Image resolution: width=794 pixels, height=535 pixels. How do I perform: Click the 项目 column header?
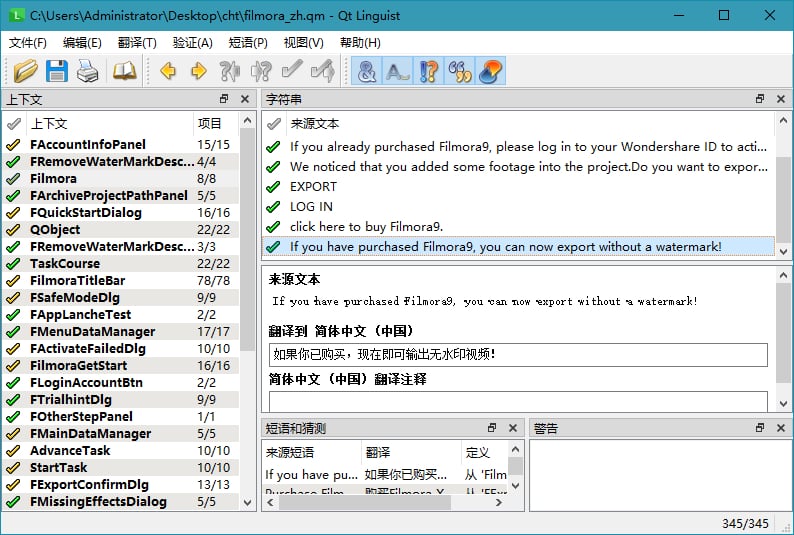[210, 124]
